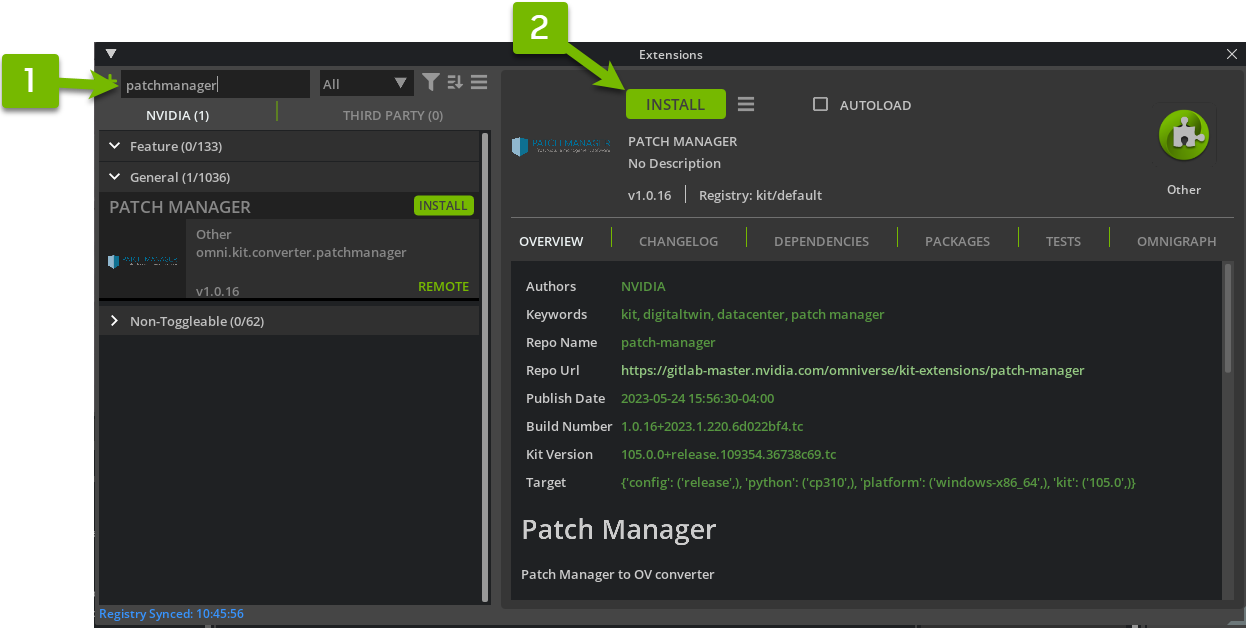
Task: Click the search field containing patchmanager
Action: click(x=215, y=84)
